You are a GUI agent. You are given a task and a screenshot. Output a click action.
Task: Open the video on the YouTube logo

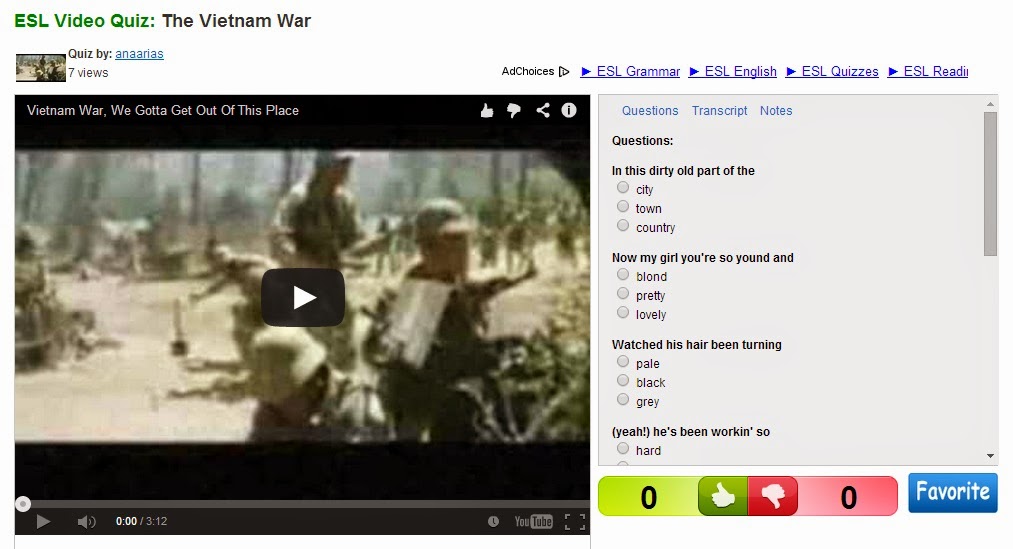(533, 521)
